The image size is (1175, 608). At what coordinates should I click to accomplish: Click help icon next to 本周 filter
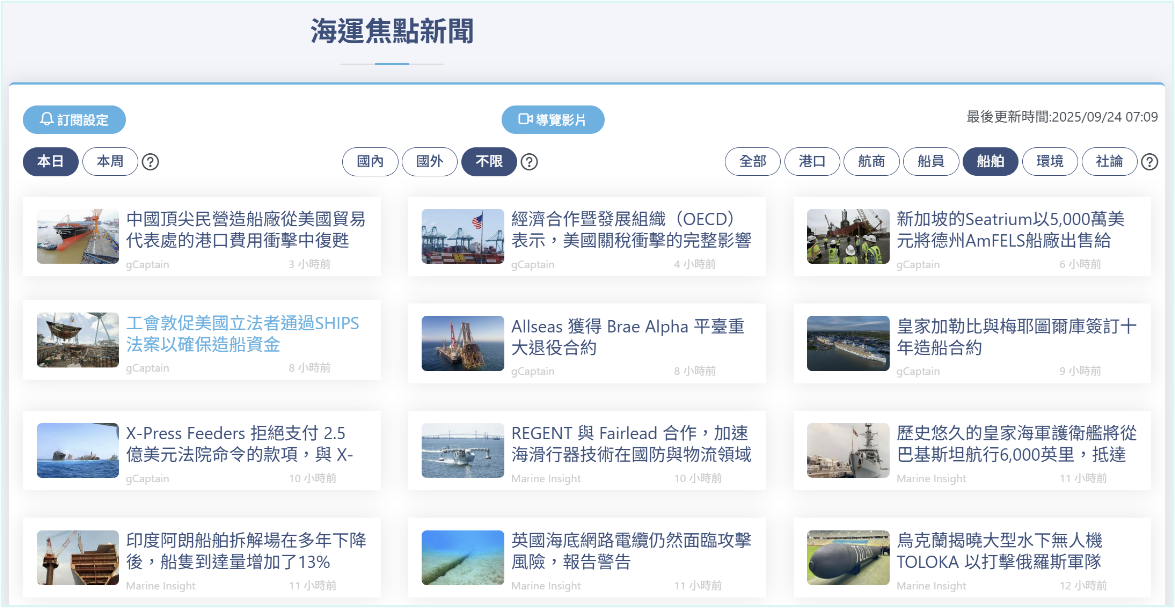point(150,162)
